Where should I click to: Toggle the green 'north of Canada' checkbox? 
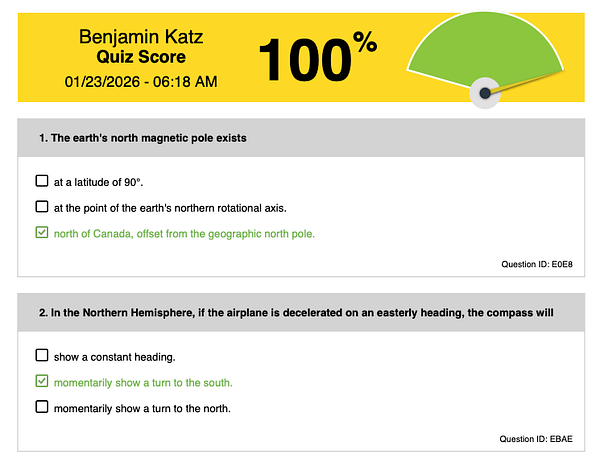[x=41, y=233]
